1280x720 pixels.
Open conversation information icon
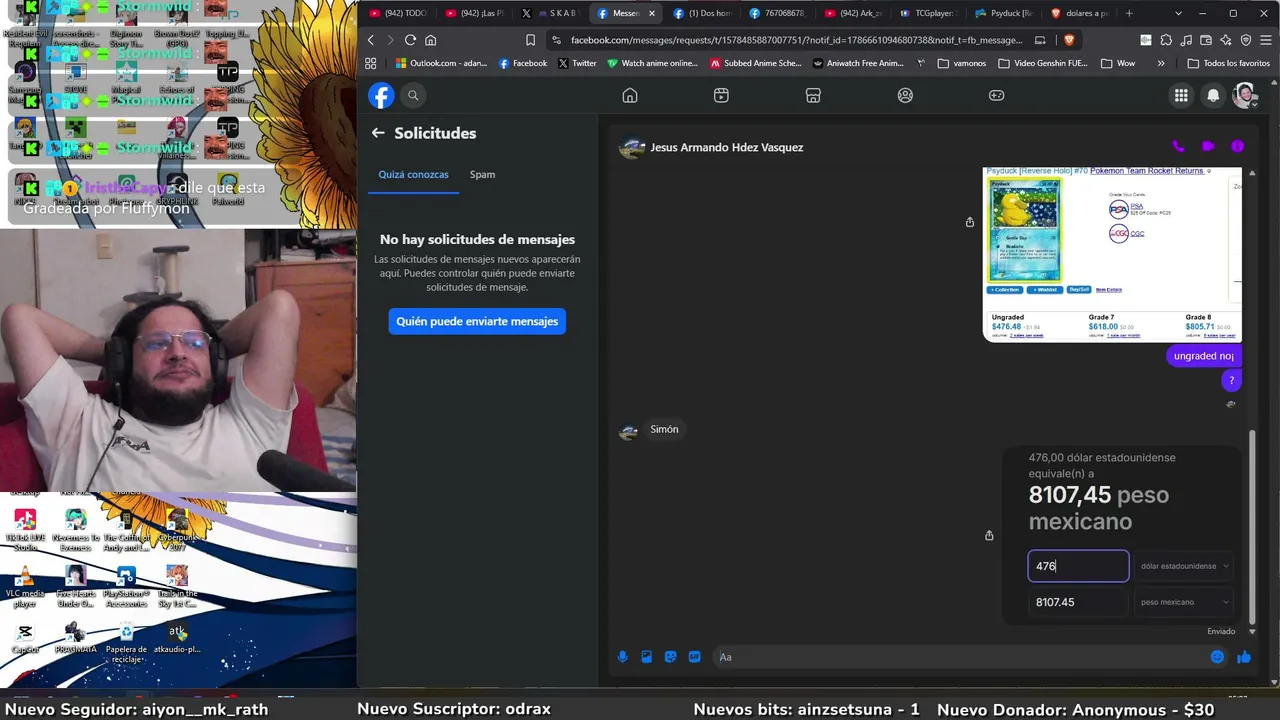pos(1237,146)
